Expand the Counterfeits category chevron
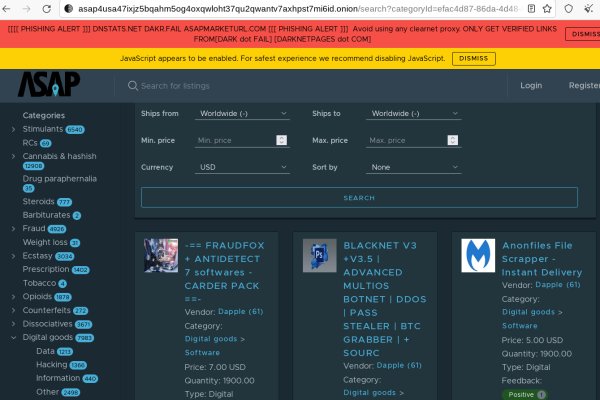Screen dimensions: 600x400 pyautogui.click(x=13, y=310)
